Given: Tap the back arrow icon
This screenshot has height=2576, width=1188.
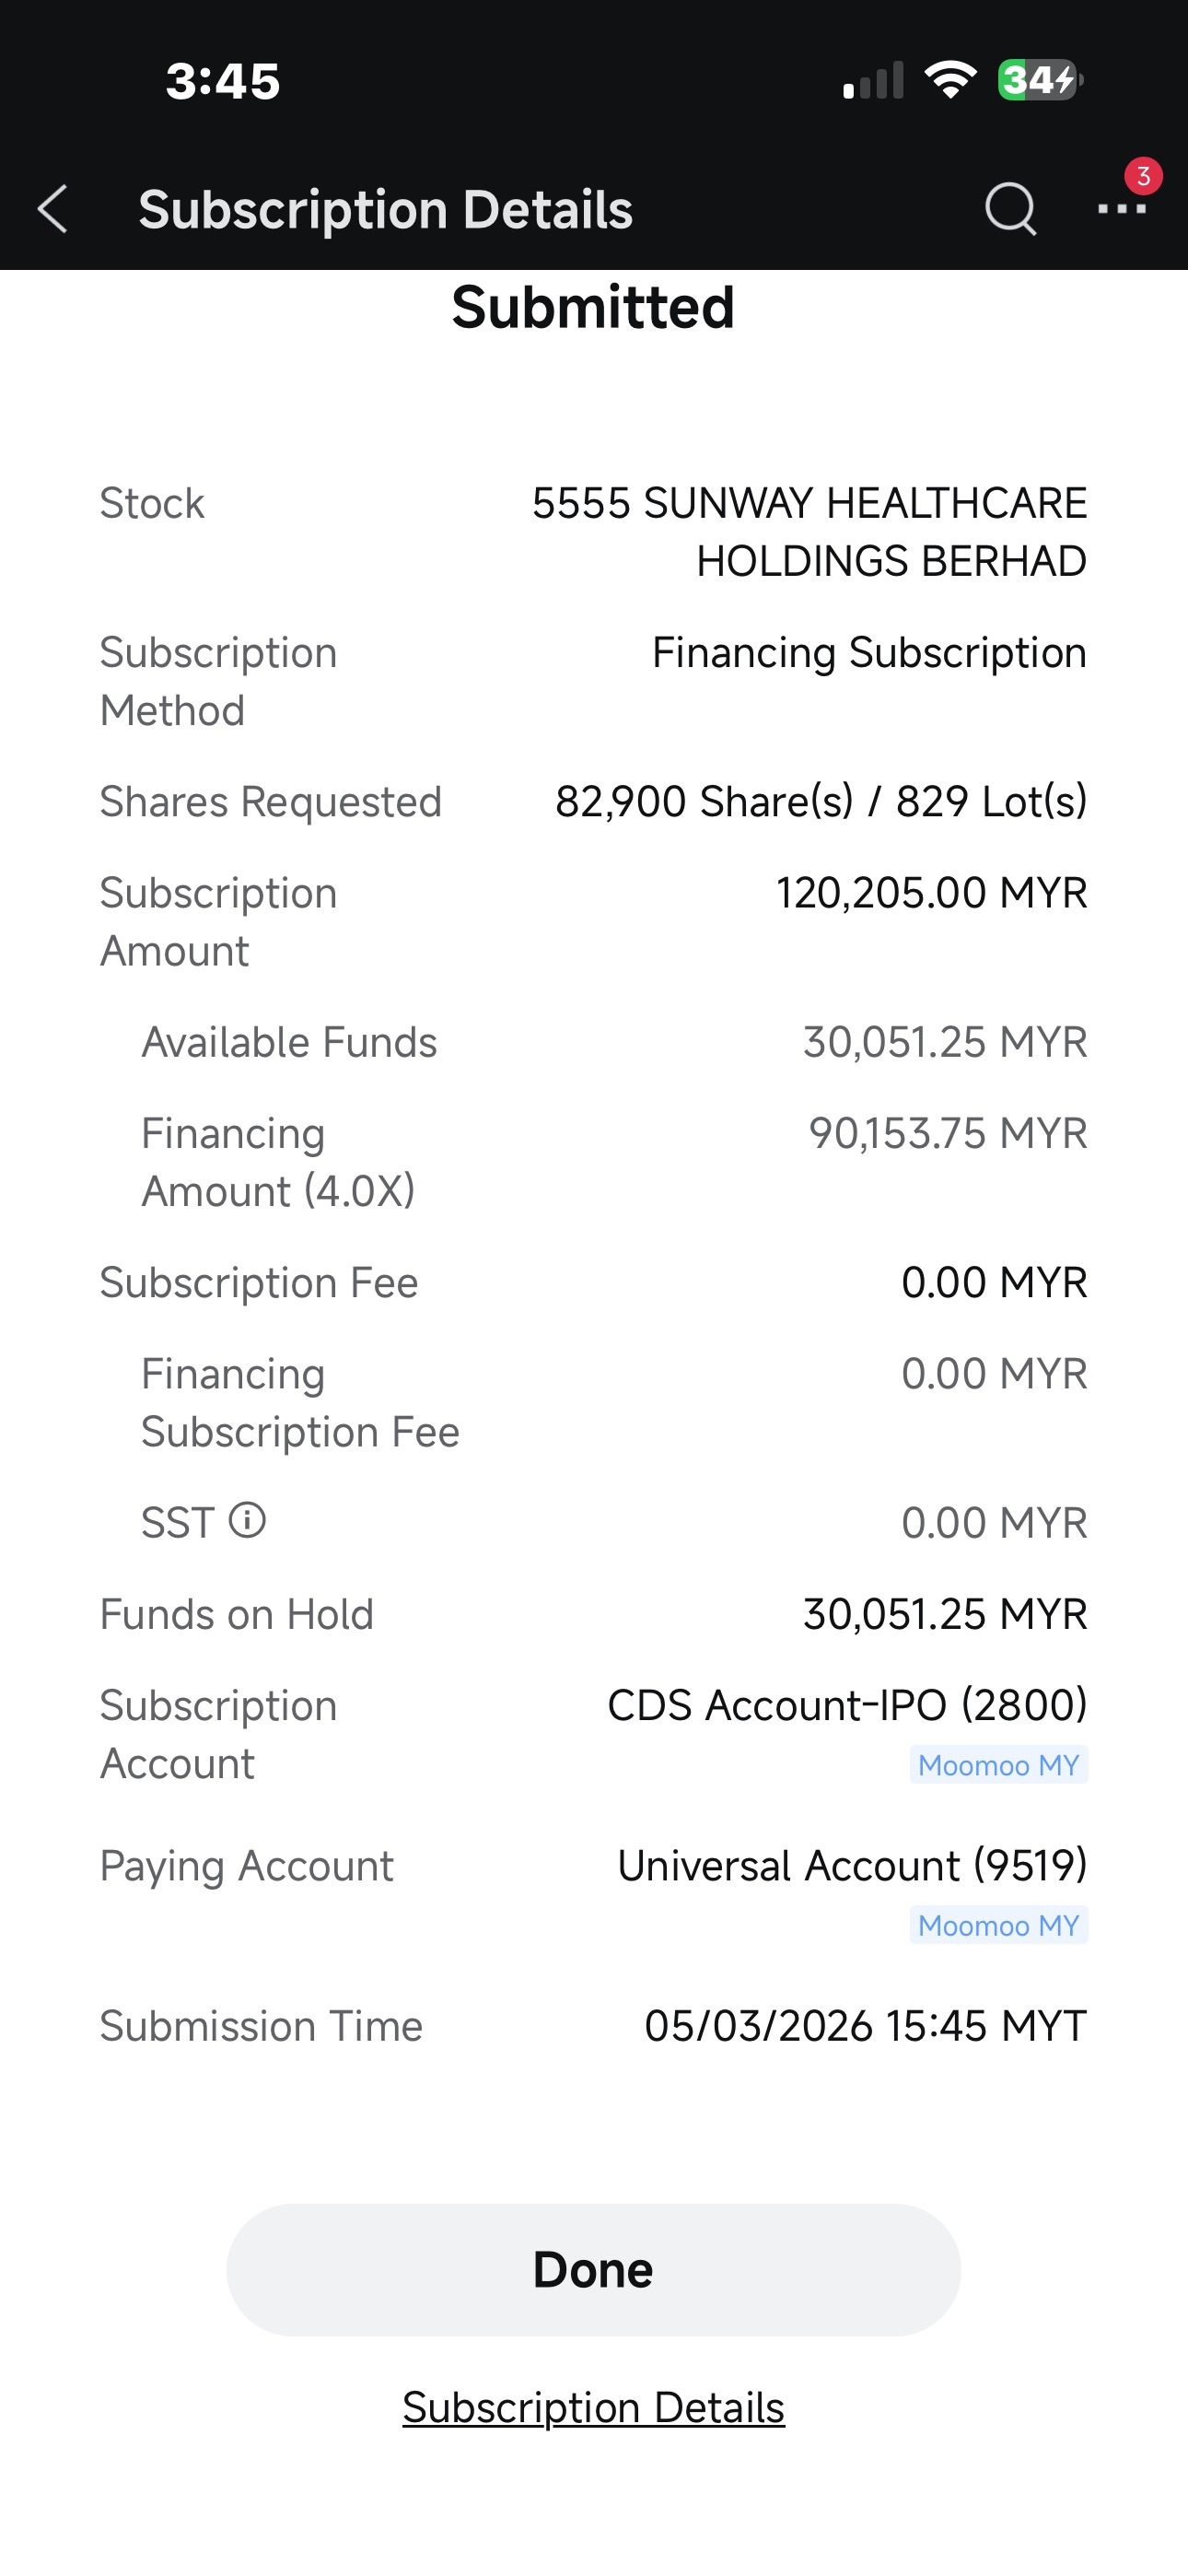Looking at the screenshot, I should pos(52,210).
